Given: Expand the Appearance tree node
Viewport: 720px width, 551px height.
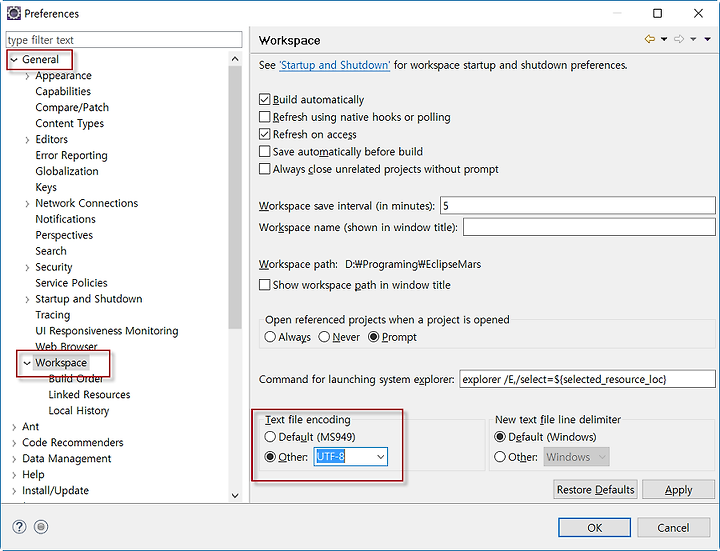Looking at the screenshot, I should tap(27, 76).
